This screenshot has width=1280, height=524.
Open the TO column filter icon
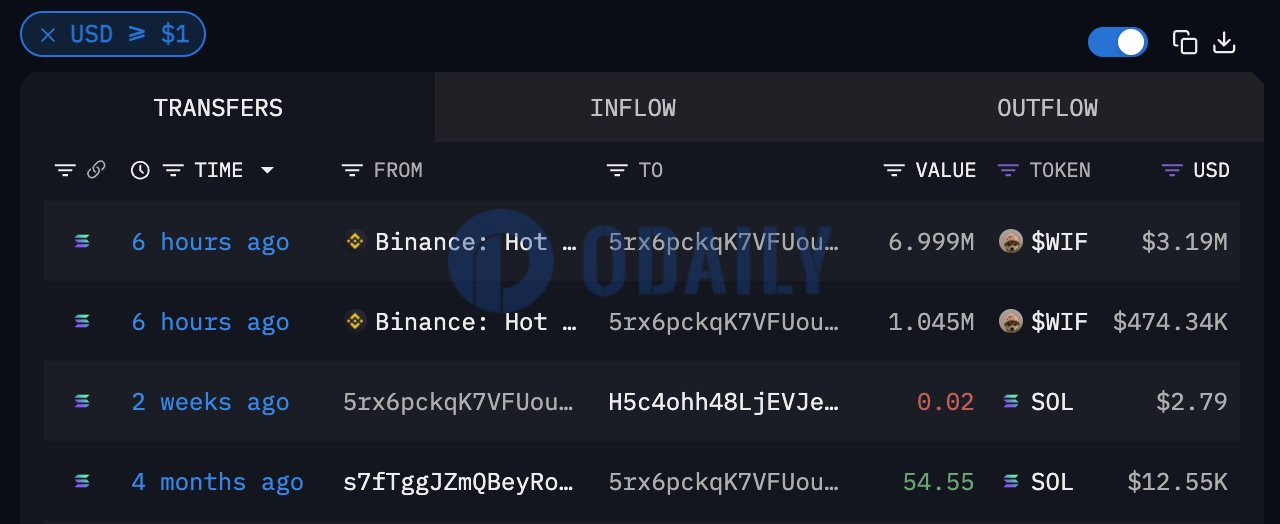617,171
